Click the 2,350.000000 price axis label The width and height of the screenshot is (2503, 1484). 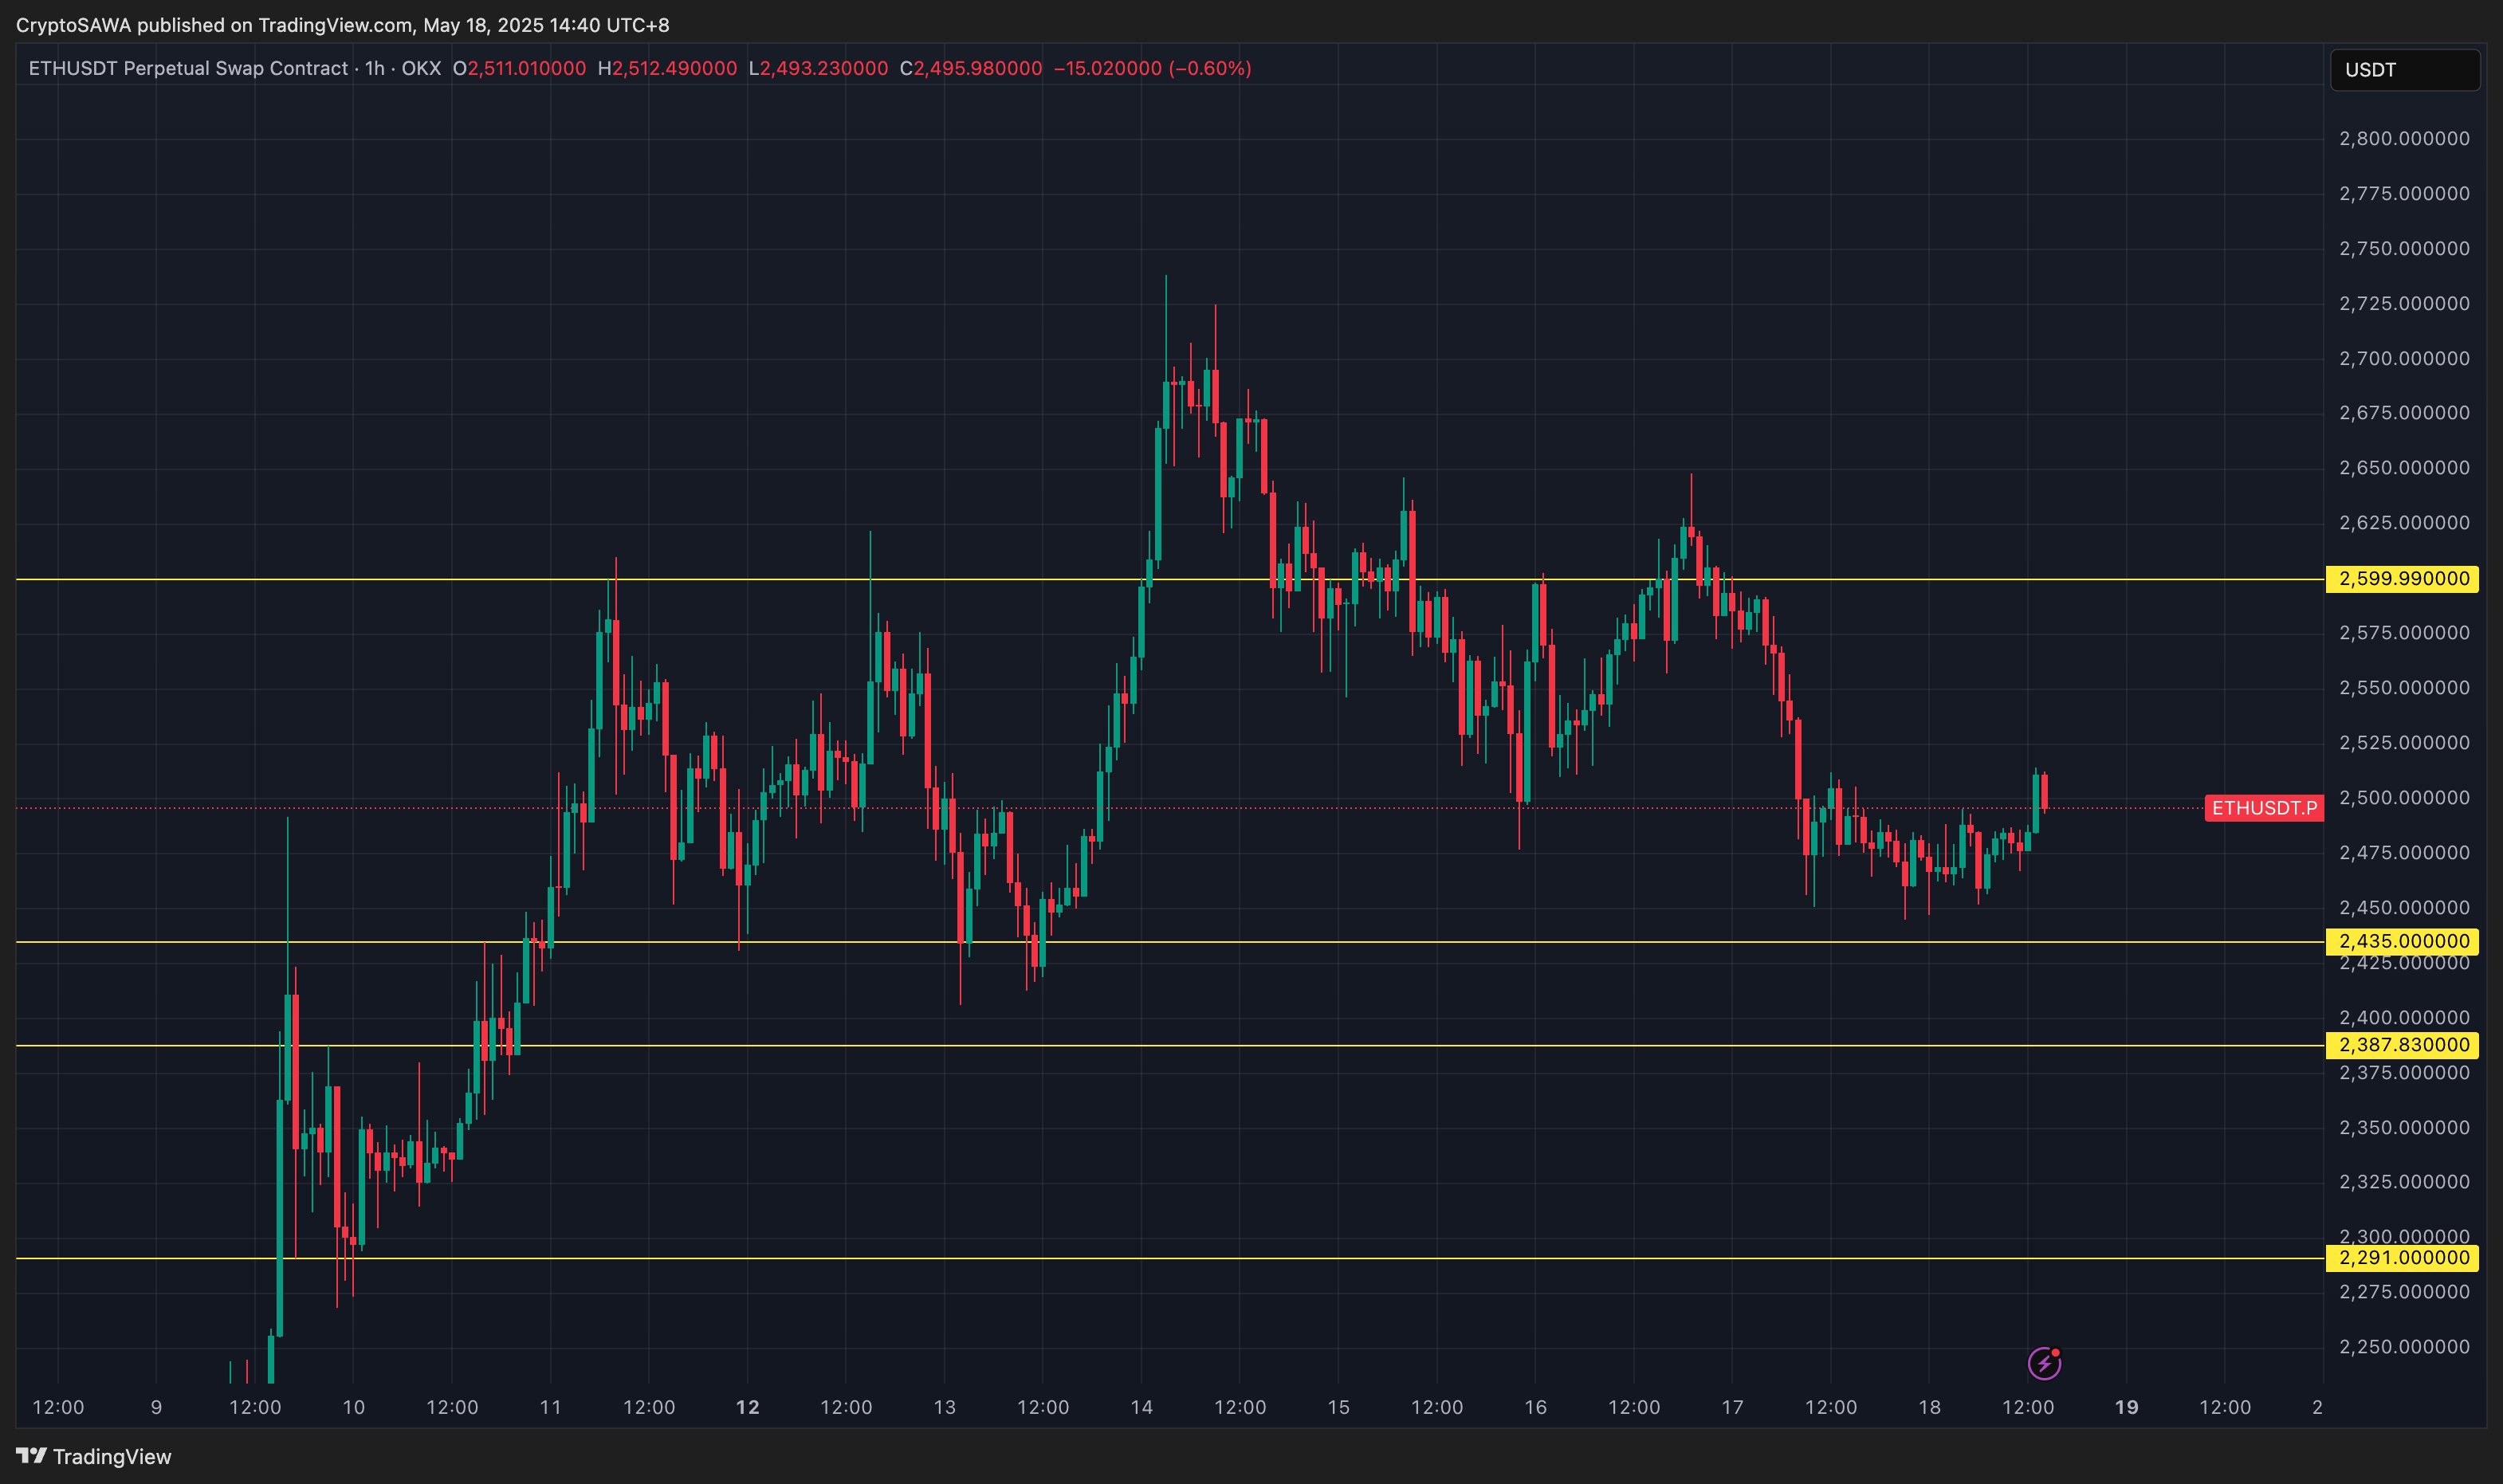pyautogui.click(x=2404, y=1127)
